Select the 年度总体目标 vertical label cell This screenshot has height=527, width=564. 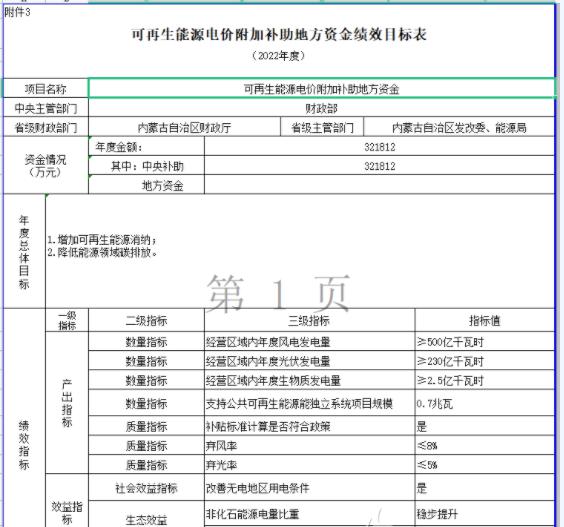[x=24, y=251]
